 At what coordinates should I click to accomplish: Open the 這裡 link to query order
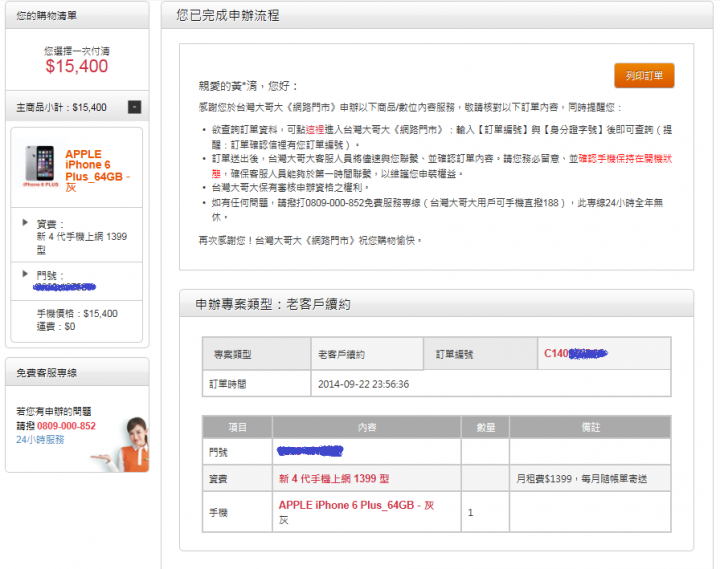(315, 130)
